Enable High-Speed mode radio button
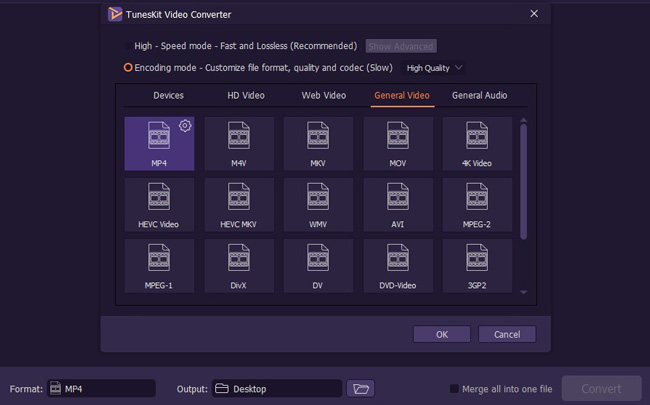Screen dimensions: 650x405 (128, 46)
